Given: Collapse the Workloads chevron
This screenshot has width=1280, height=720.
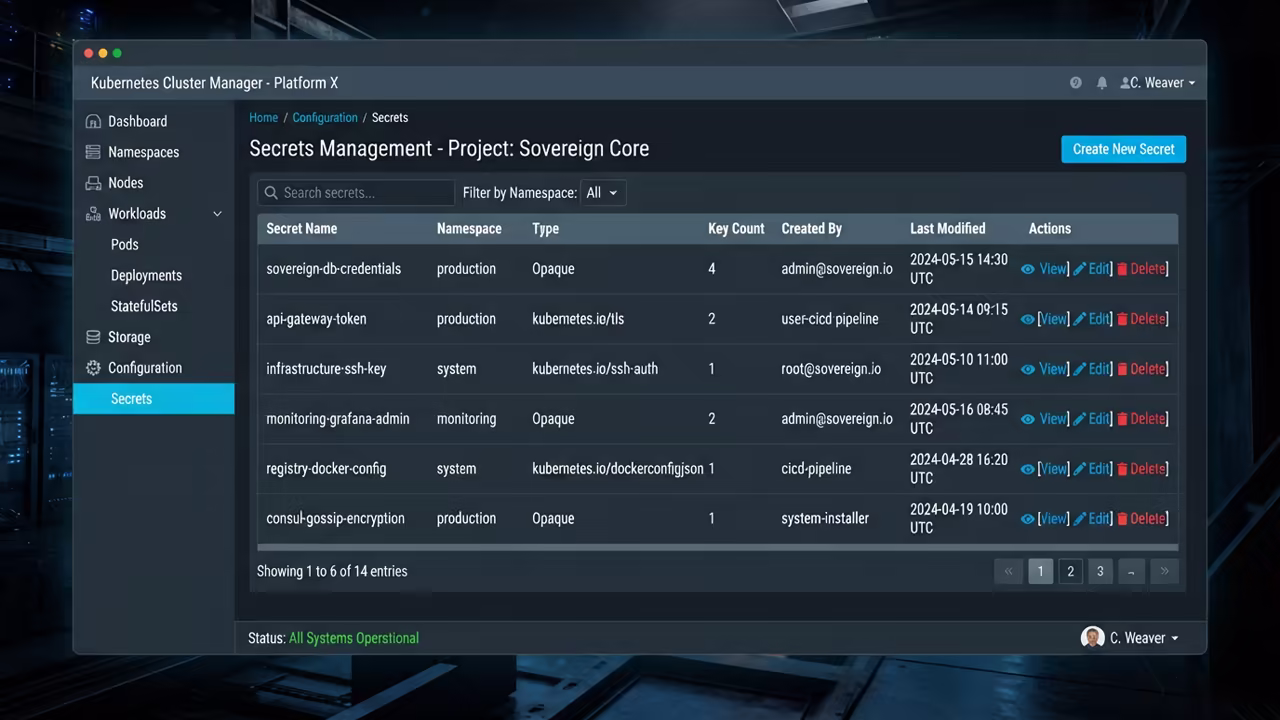Looking at the screenshot, I should (x=217, y=214).
